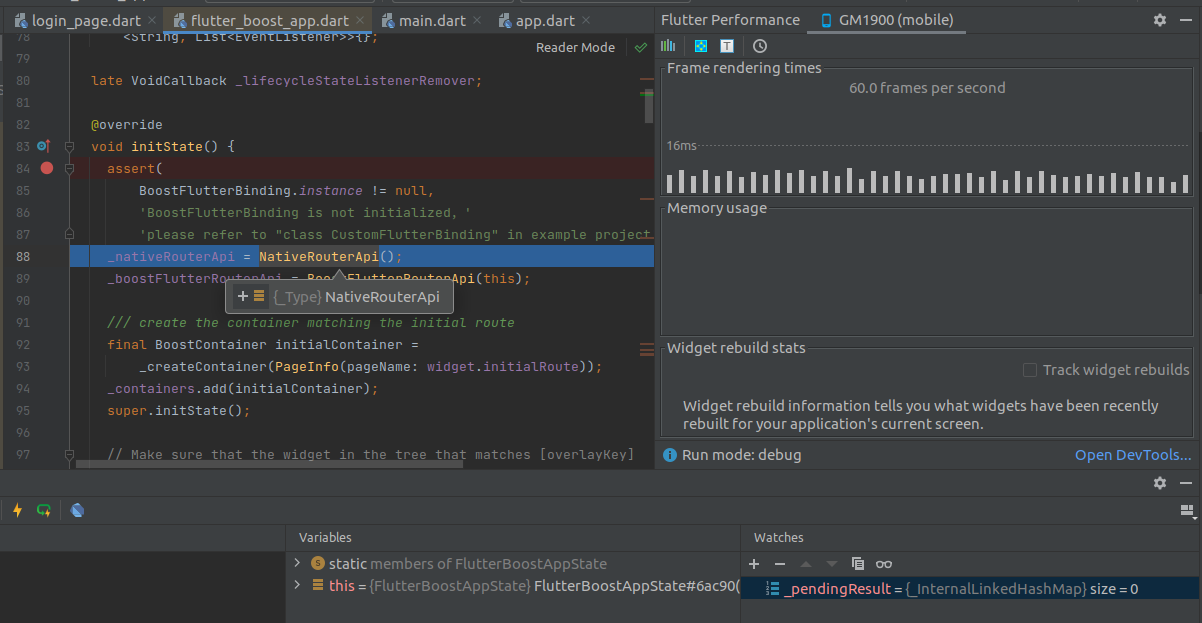The image size is (1202, 623).
Task: Expand static members of FlutterBoostAppState
Action: tap(297, 563)
